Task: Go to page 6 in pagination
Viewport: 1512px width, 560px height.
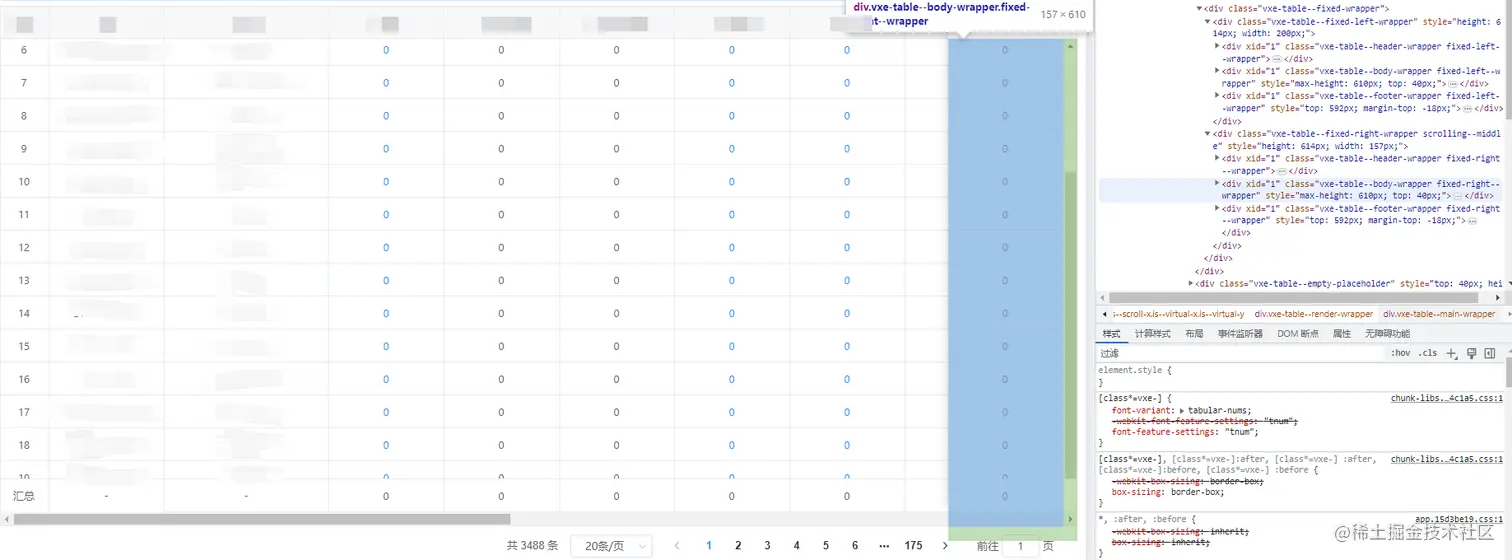Action: coord(854,545)
